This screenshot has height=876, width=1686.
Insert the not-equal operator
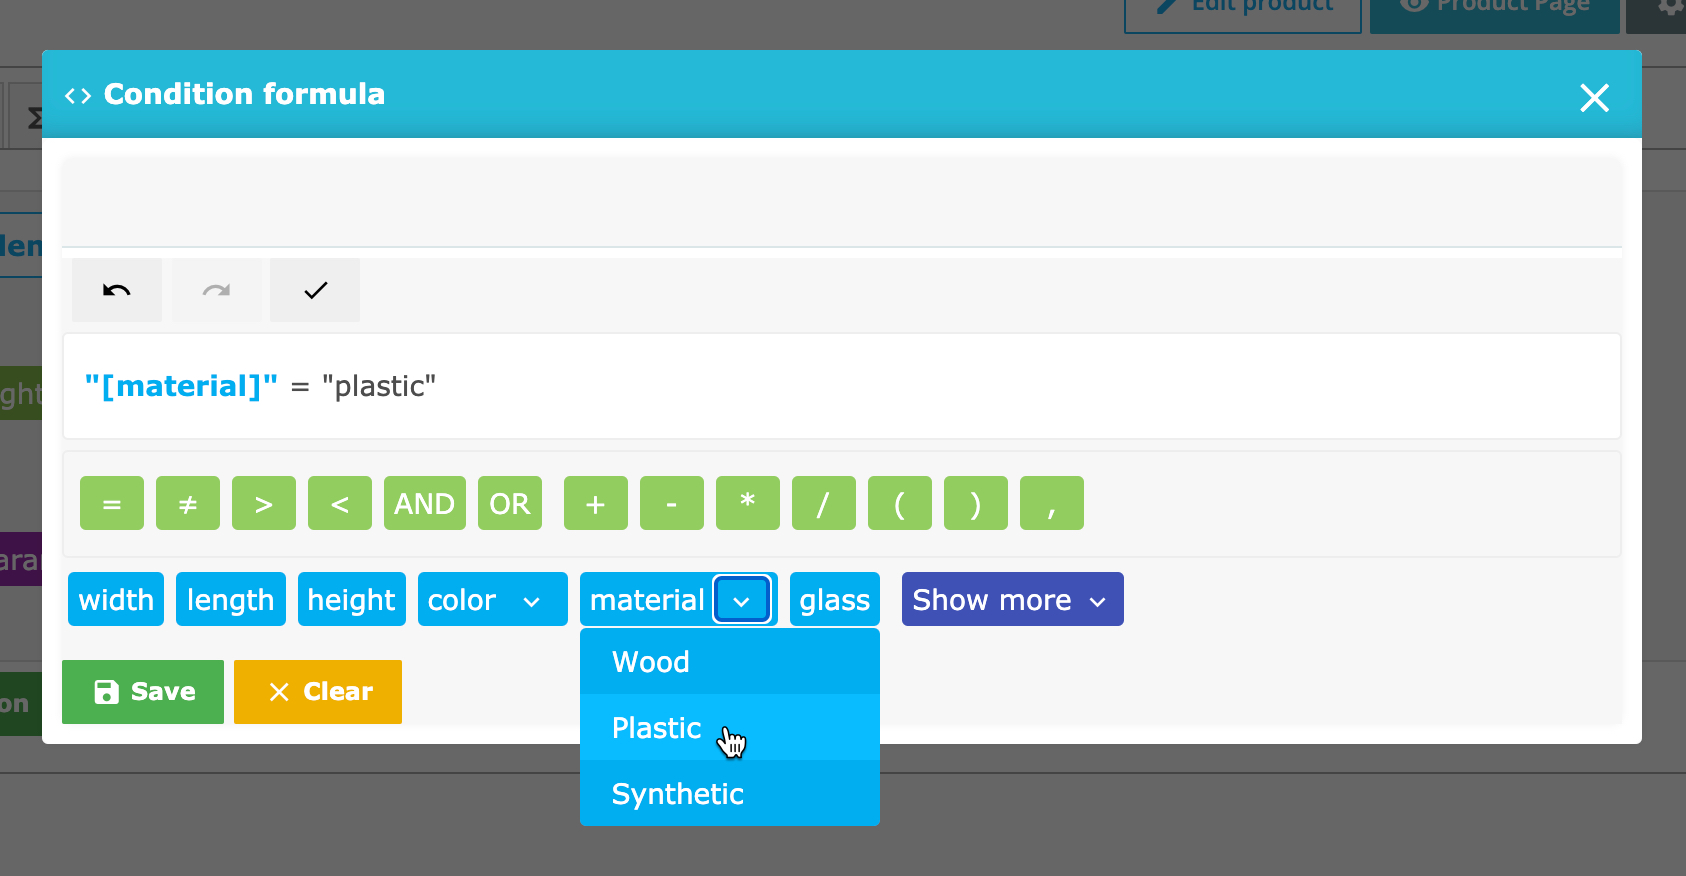pyautogui.click(x=188, y=503)
